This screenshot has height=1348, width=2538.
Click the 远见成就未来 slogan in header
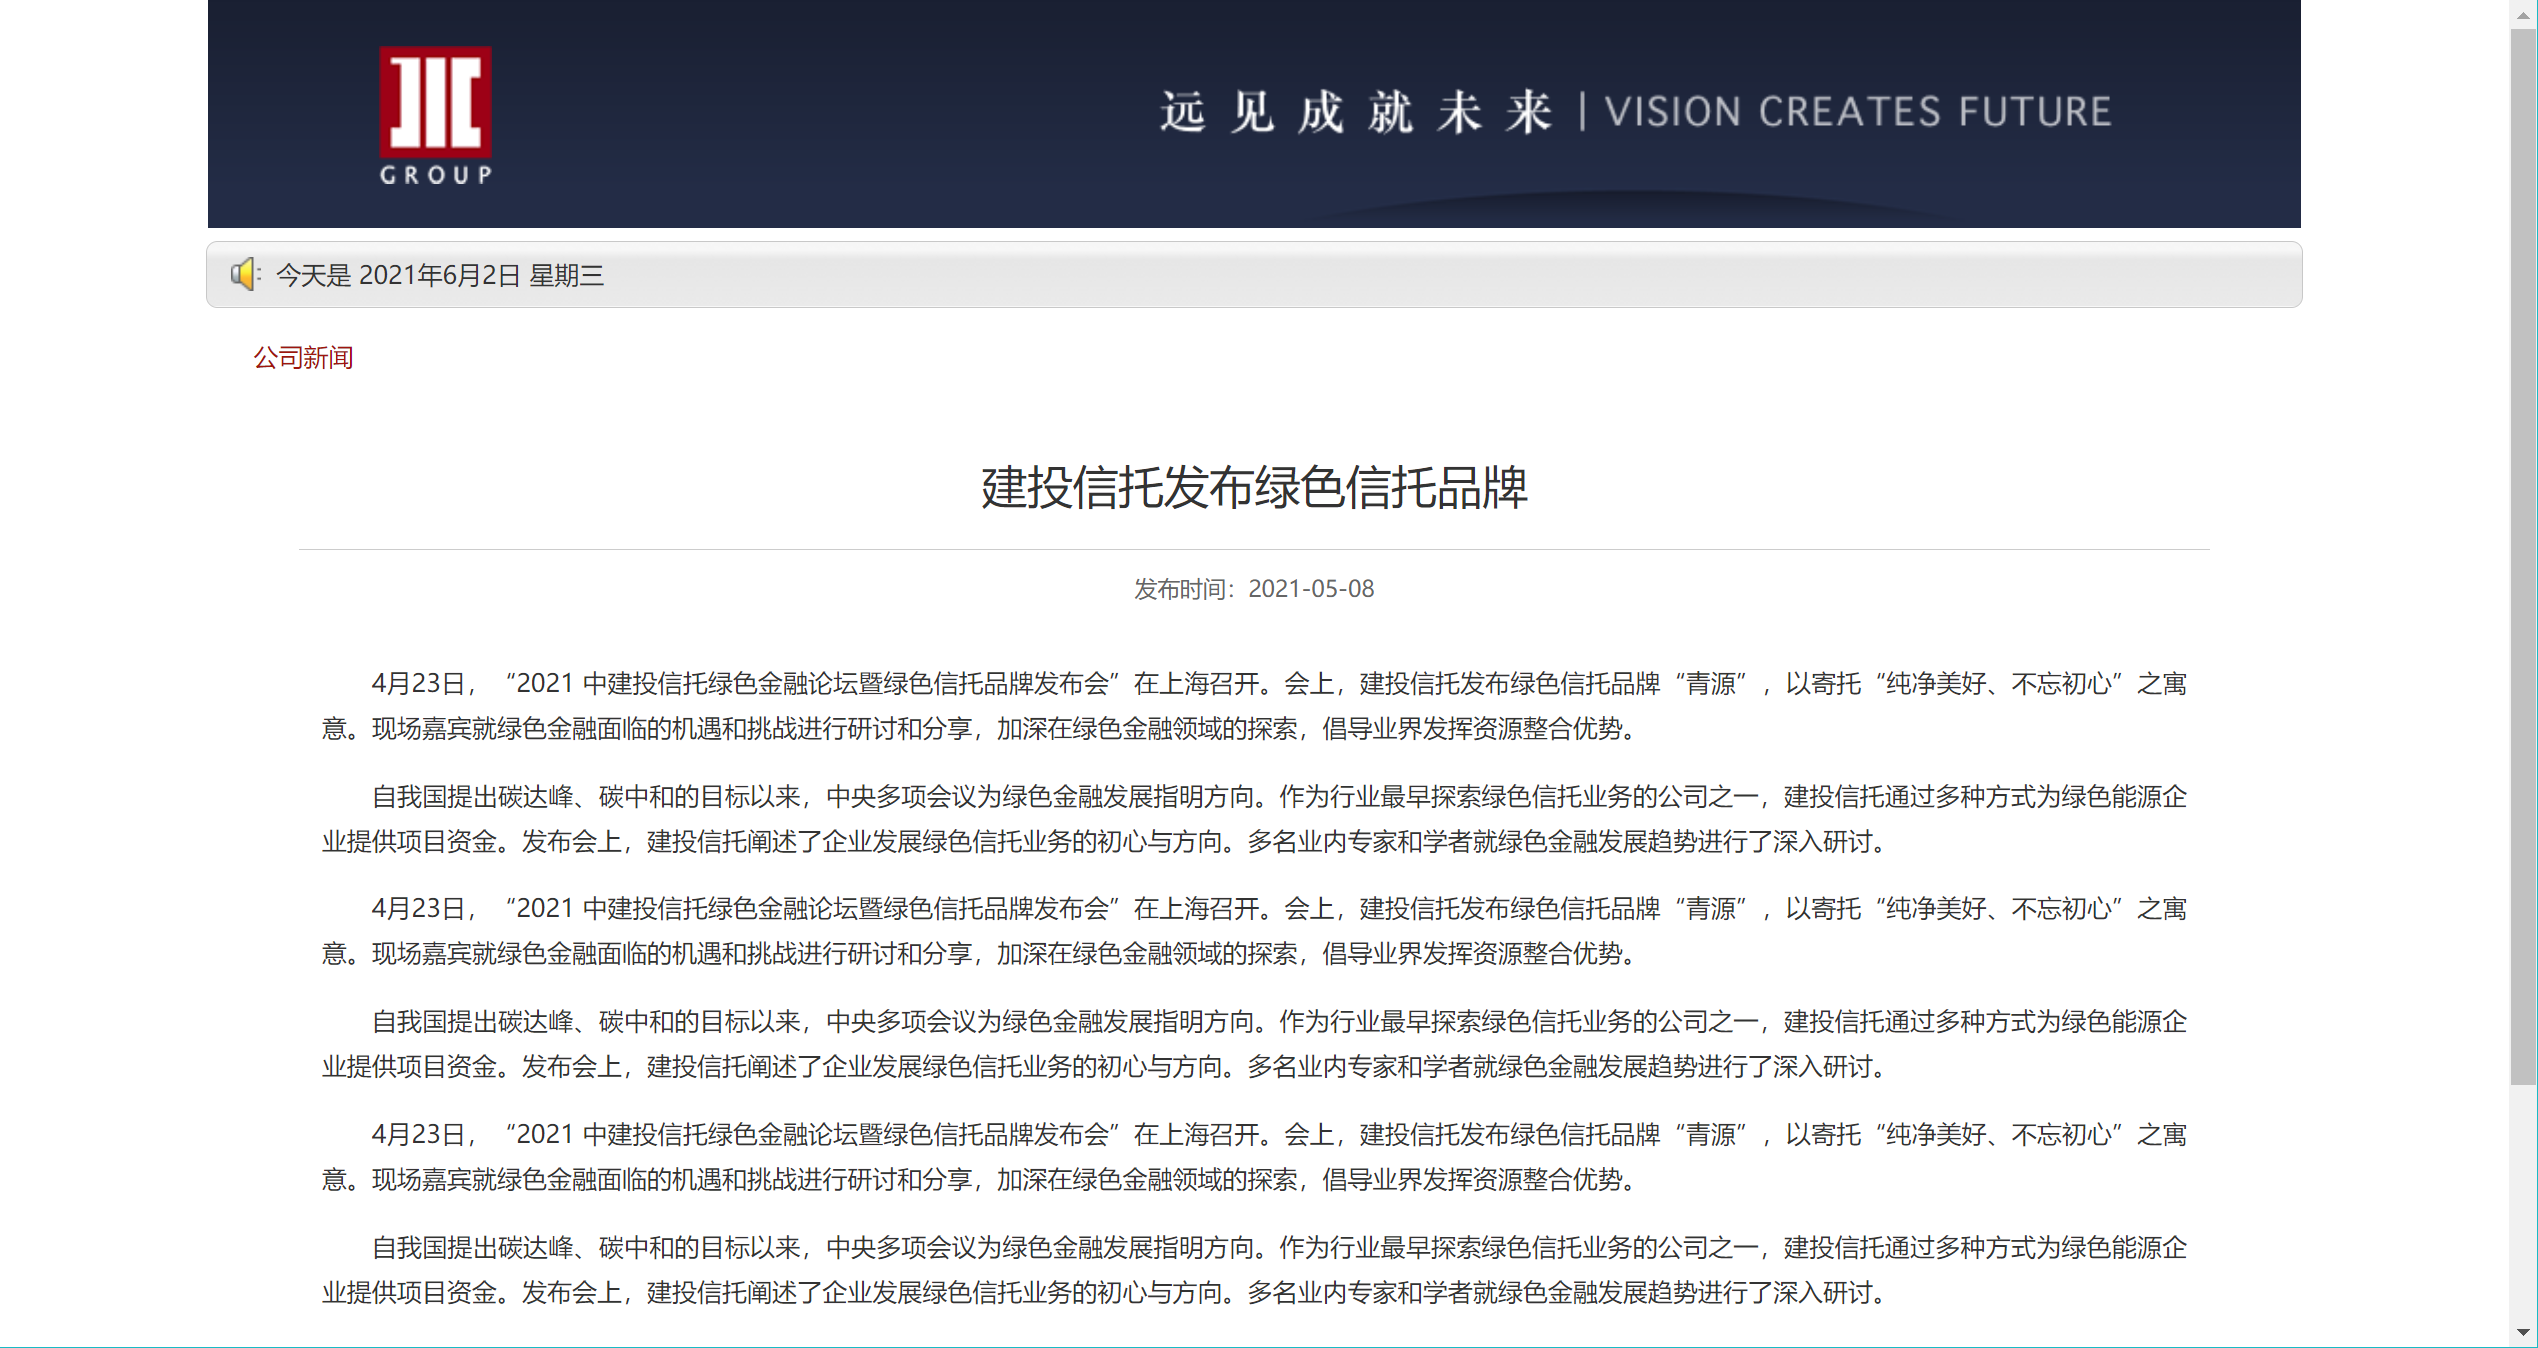[1355, 112]
